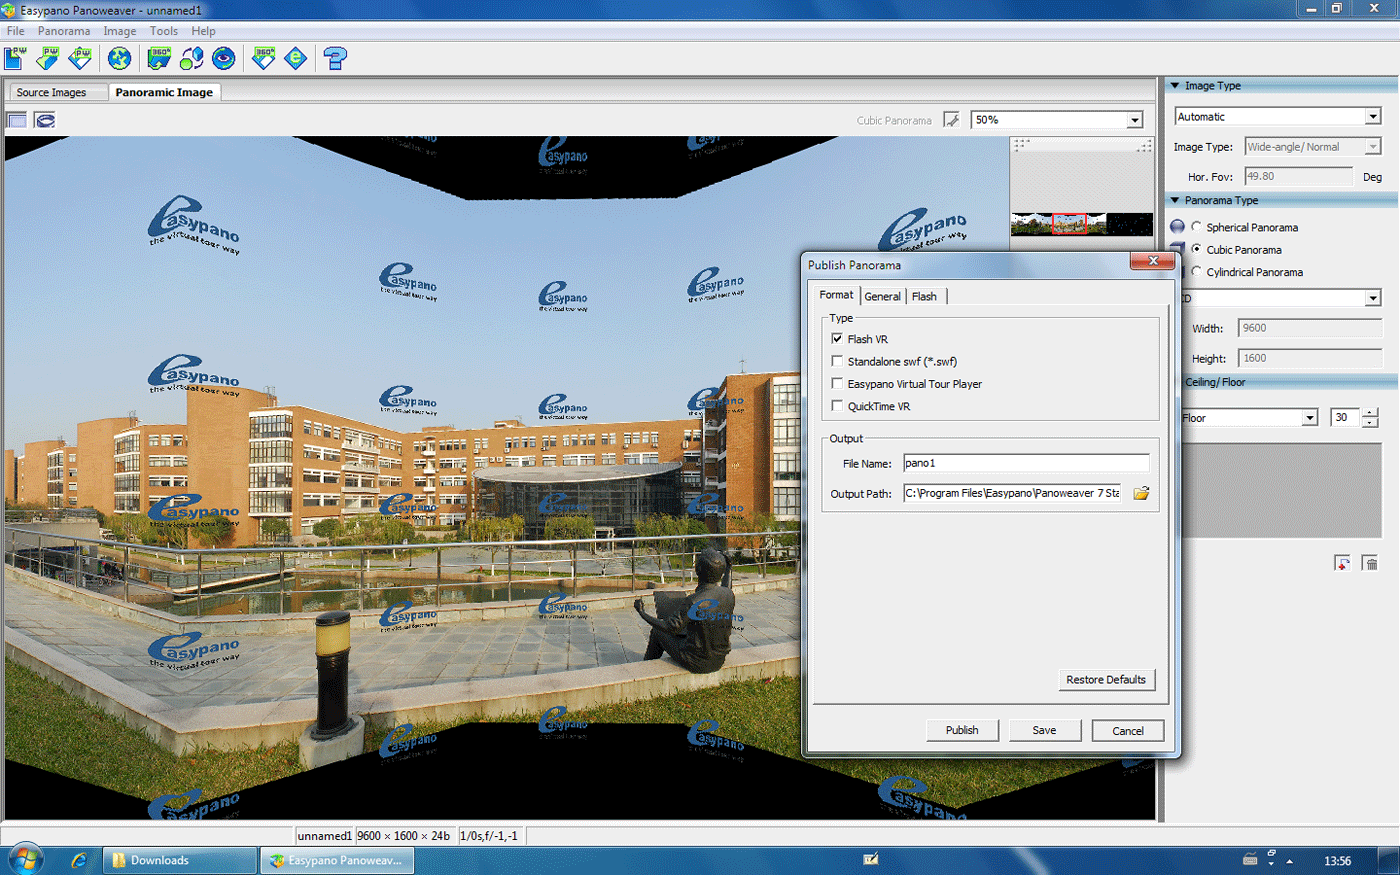Open the Help menu
1400x875 pixels.
tap(204, 31)
